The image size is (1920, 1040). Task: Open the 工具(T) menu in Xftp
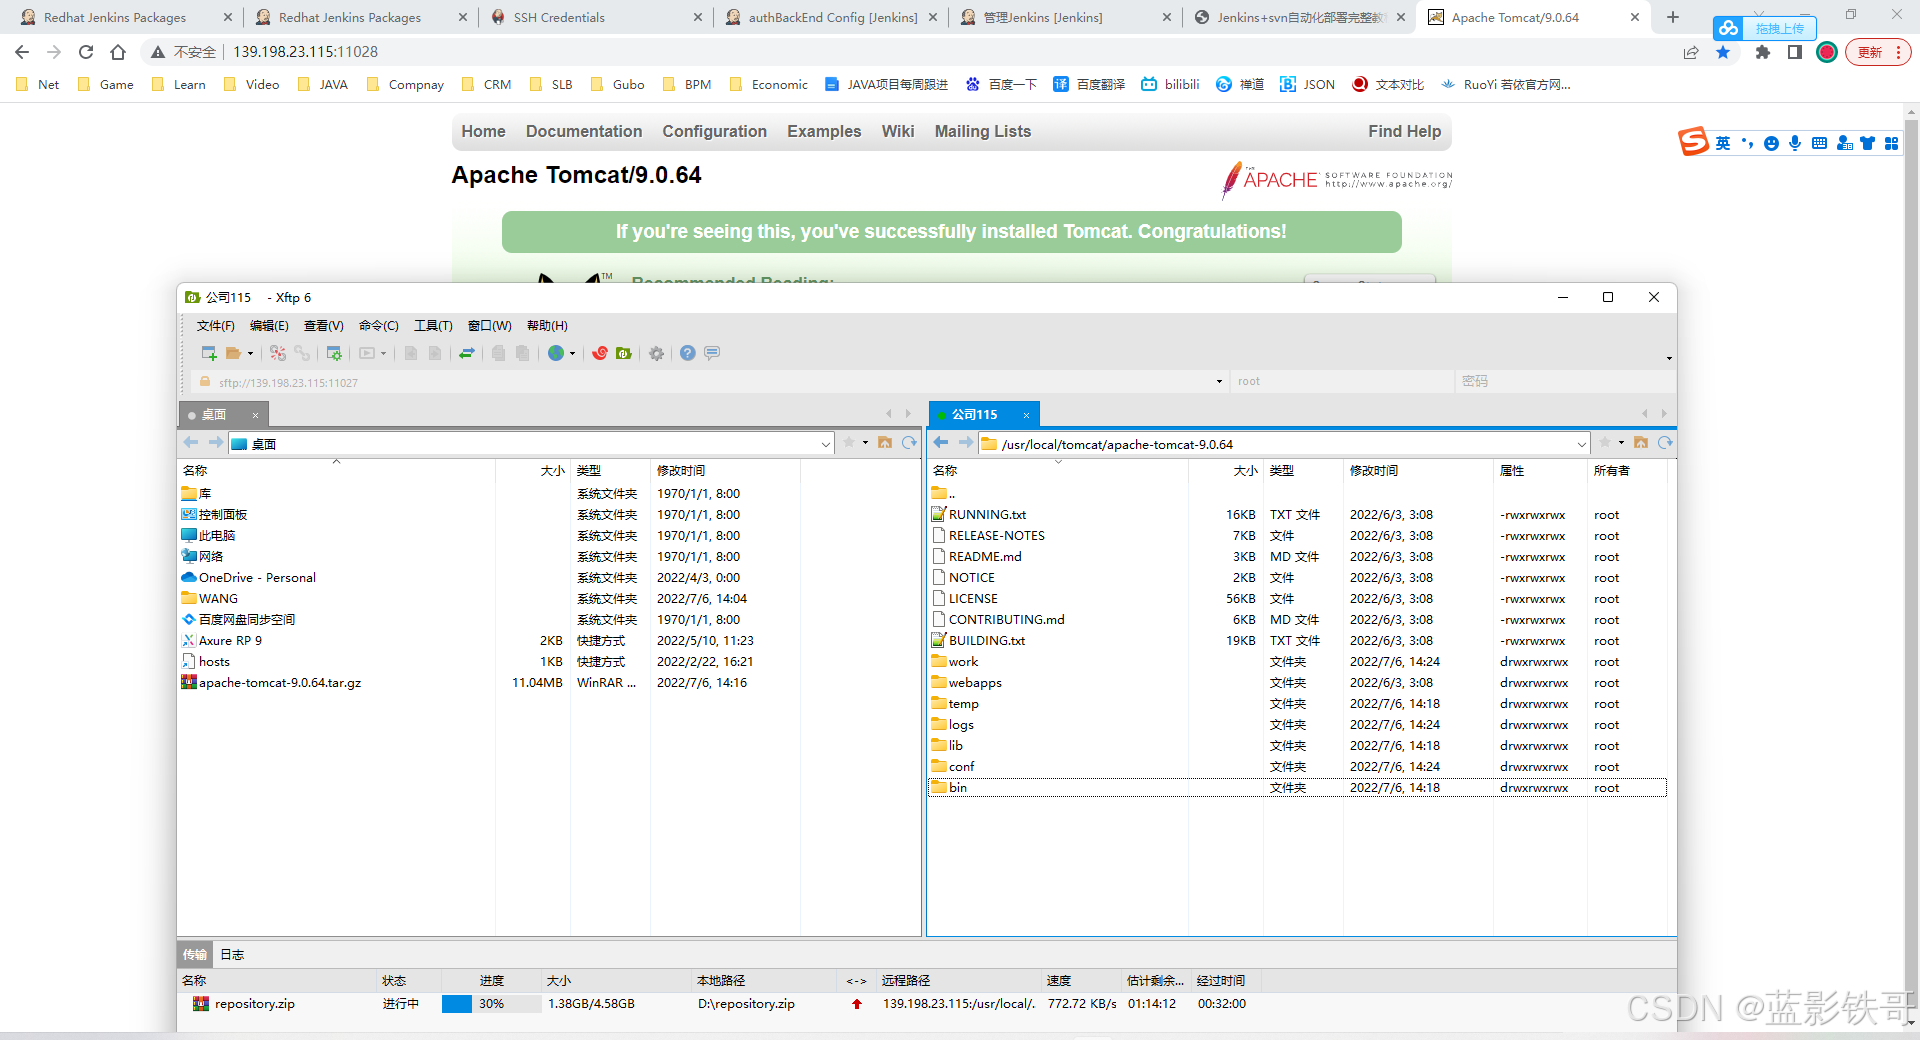click(433, 326)
